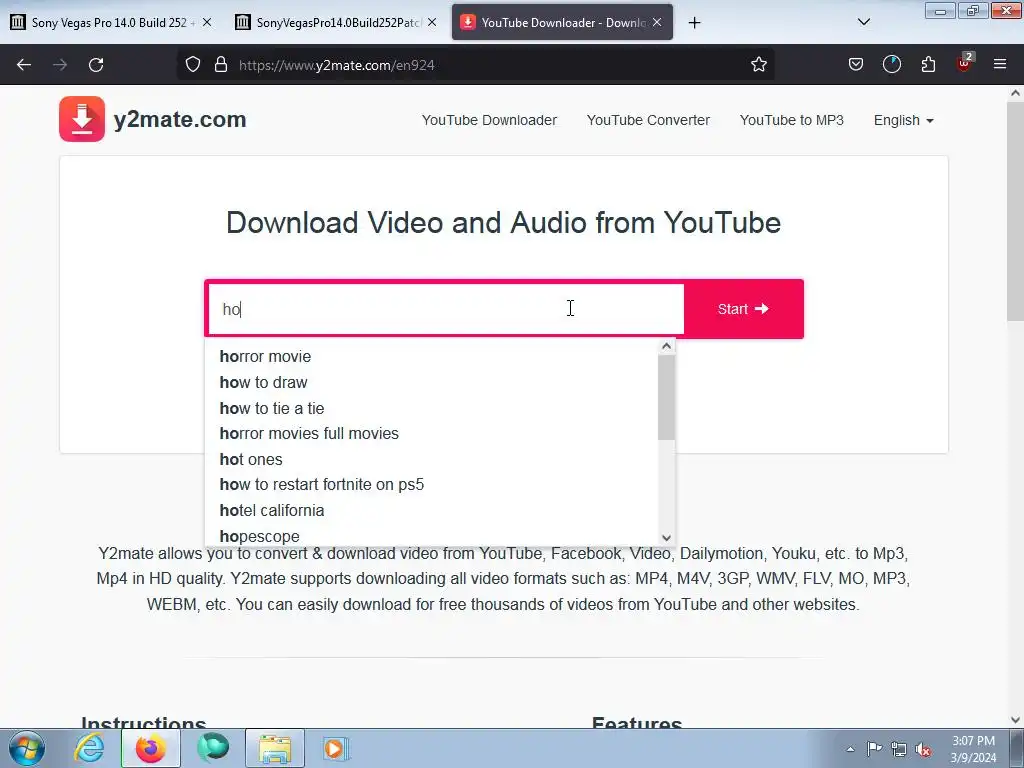
Task: Reload the page with the refresh icon
Action: pyautogui.click(x=96, y=65)
